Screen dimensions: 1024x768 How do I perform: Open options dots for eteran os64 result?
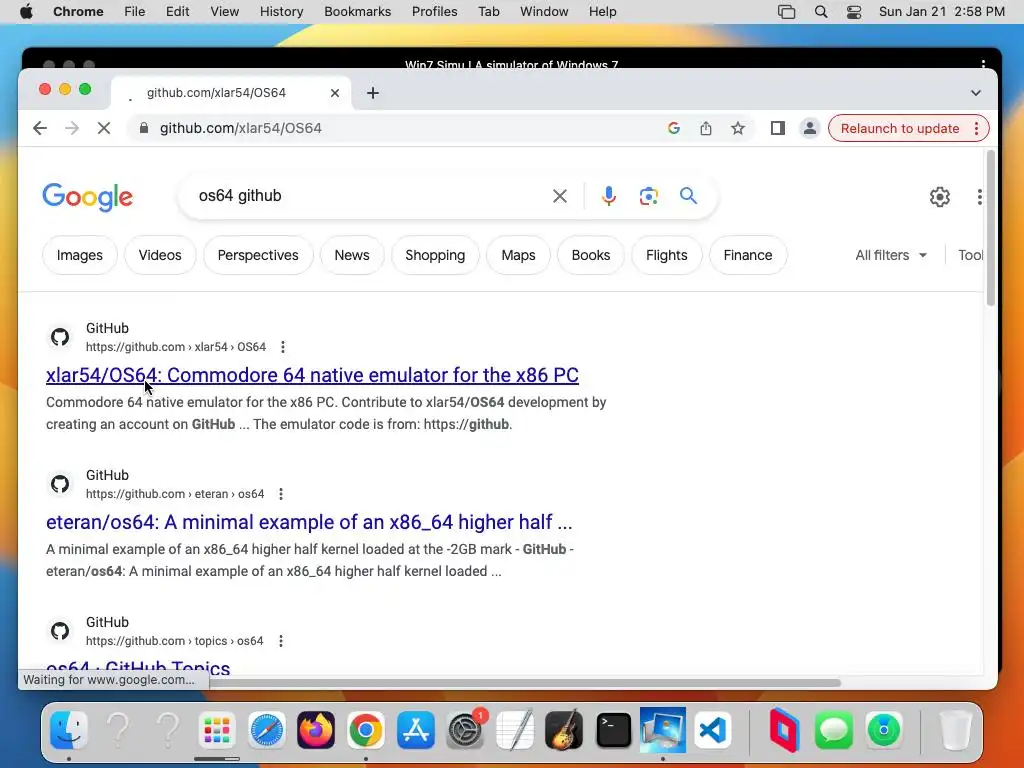[x=281, y=494]
